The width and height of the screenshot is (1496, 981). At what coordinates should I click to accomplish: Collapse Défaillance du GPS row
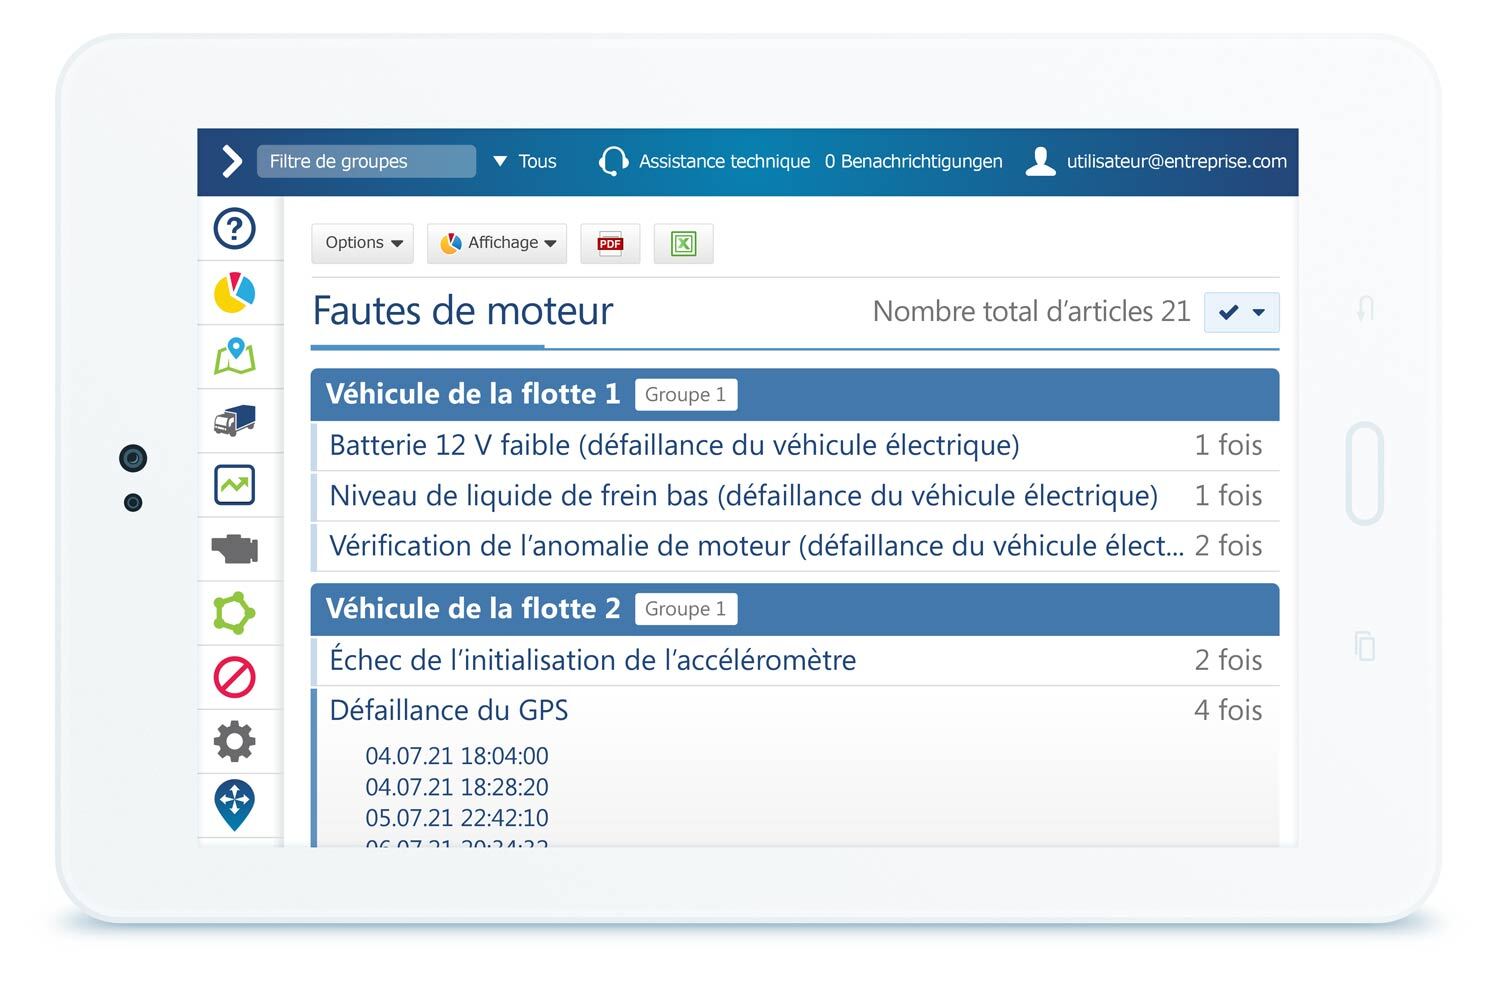(x=795, y=710)
